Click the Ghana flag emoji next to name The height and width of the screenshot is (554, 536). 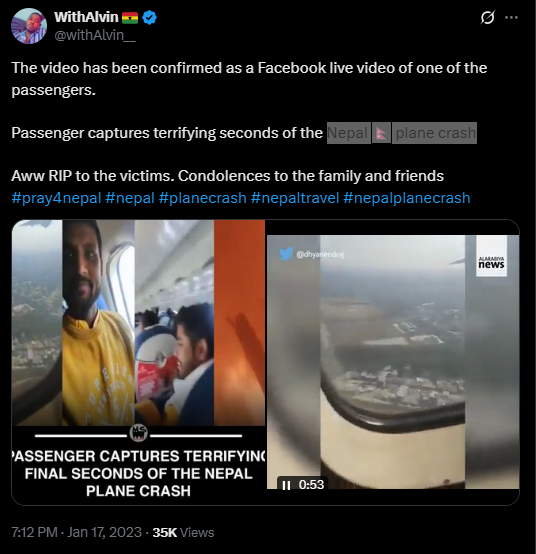tap(130, 17)
